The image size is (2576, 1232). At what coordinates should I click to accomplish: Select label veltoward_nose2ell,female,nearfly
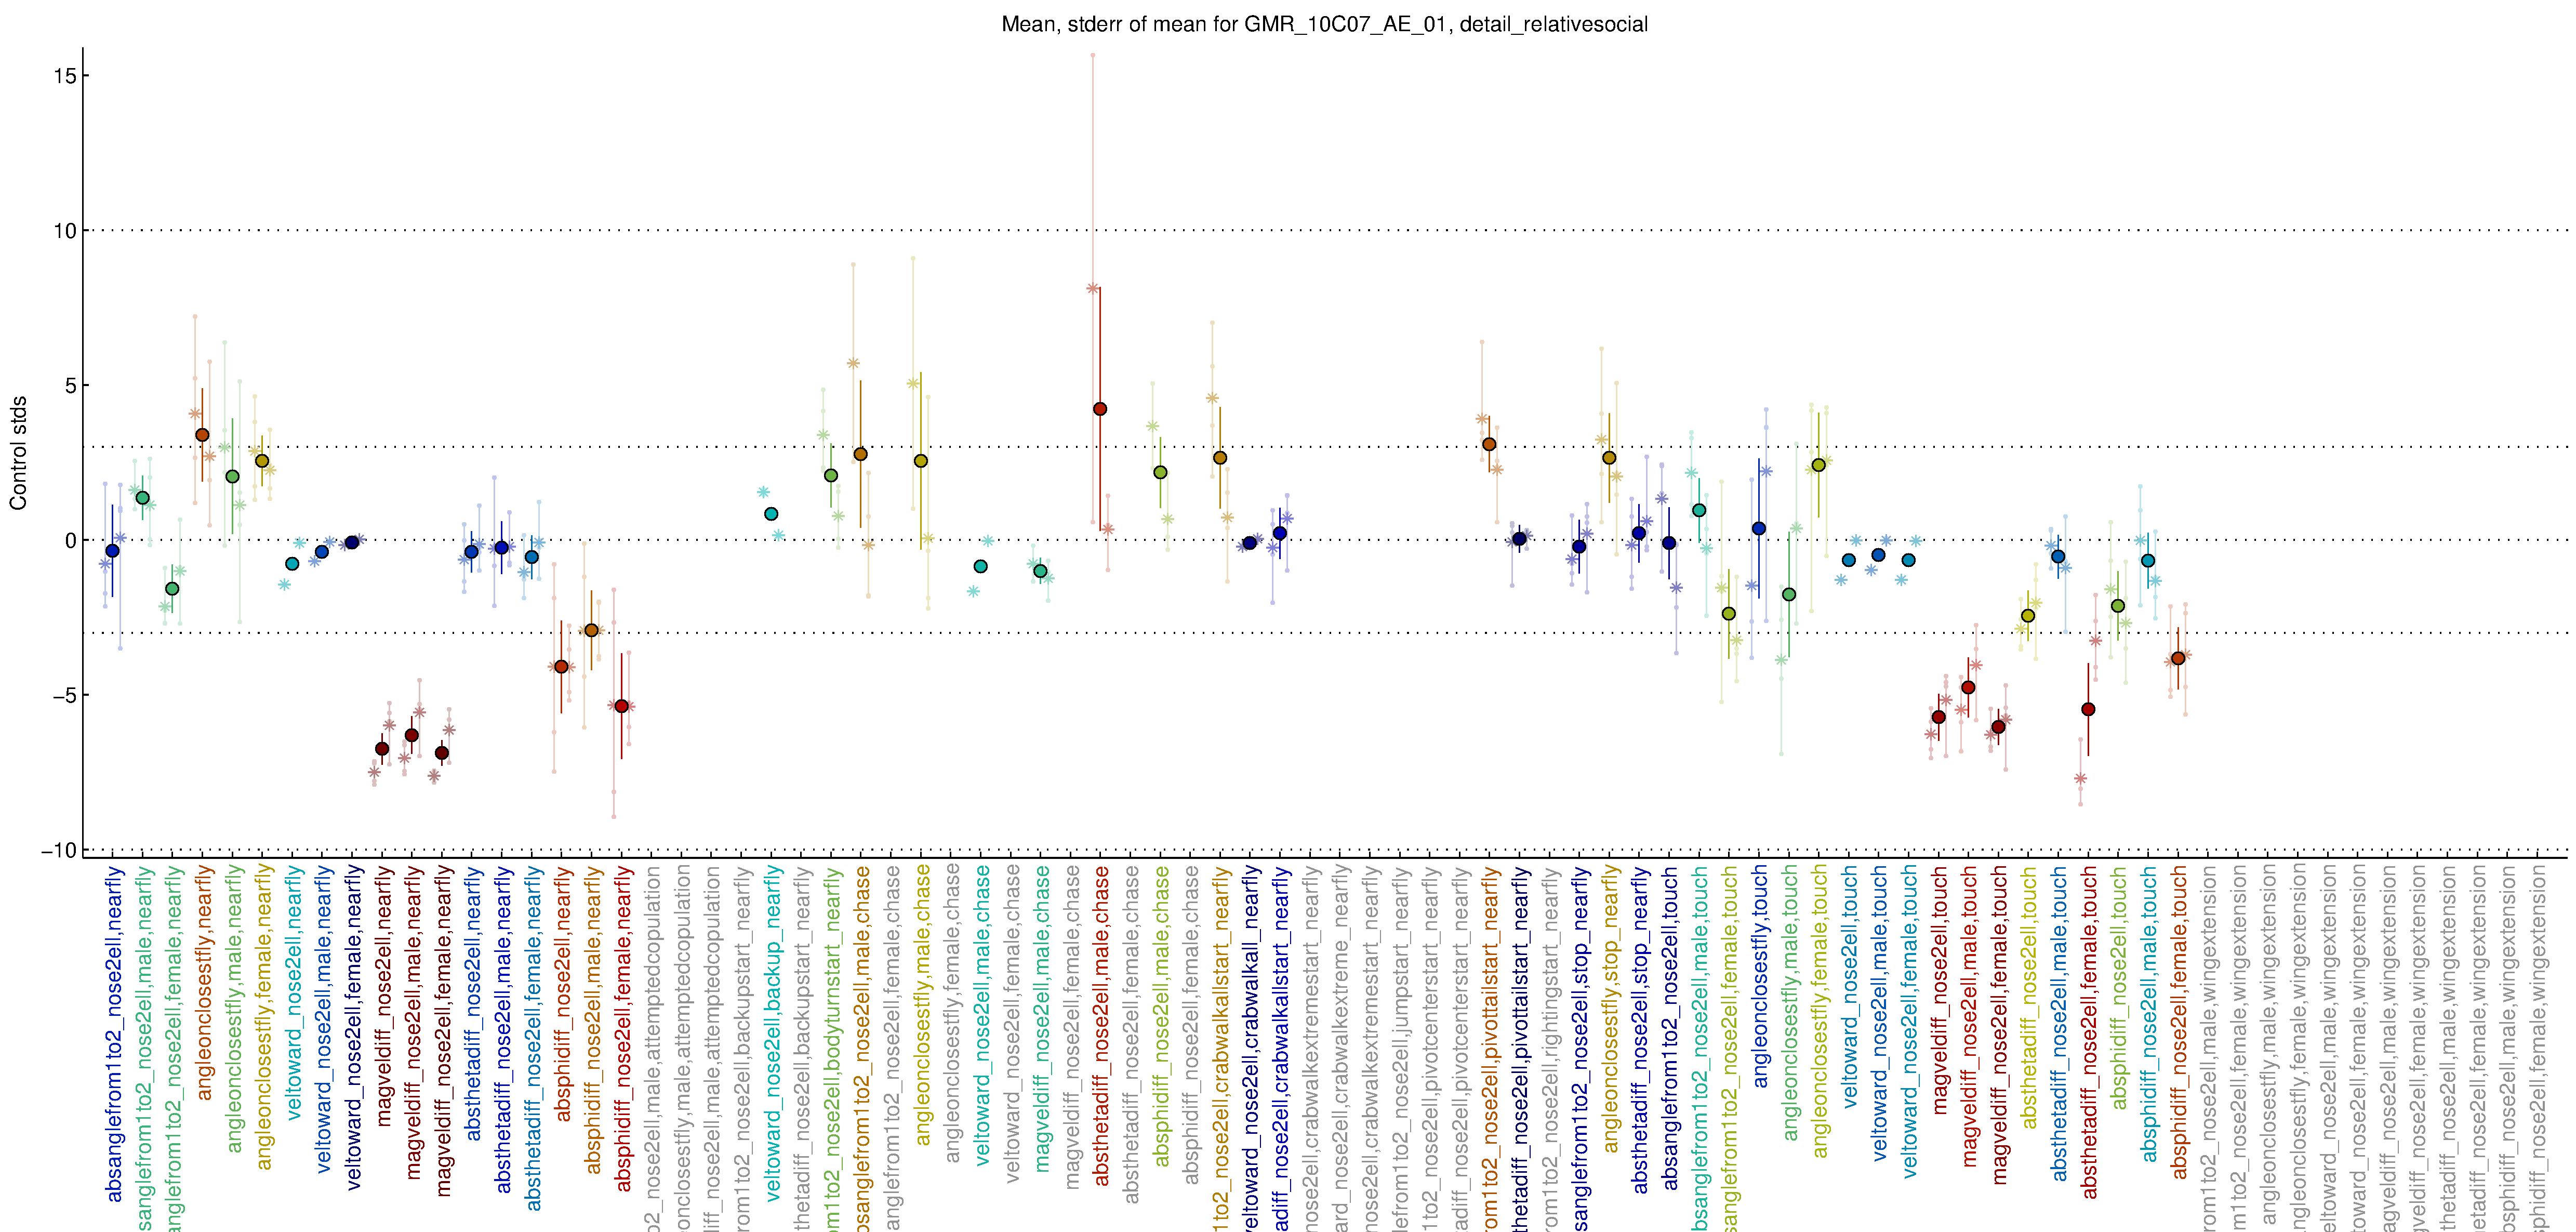pos(353,1028)
